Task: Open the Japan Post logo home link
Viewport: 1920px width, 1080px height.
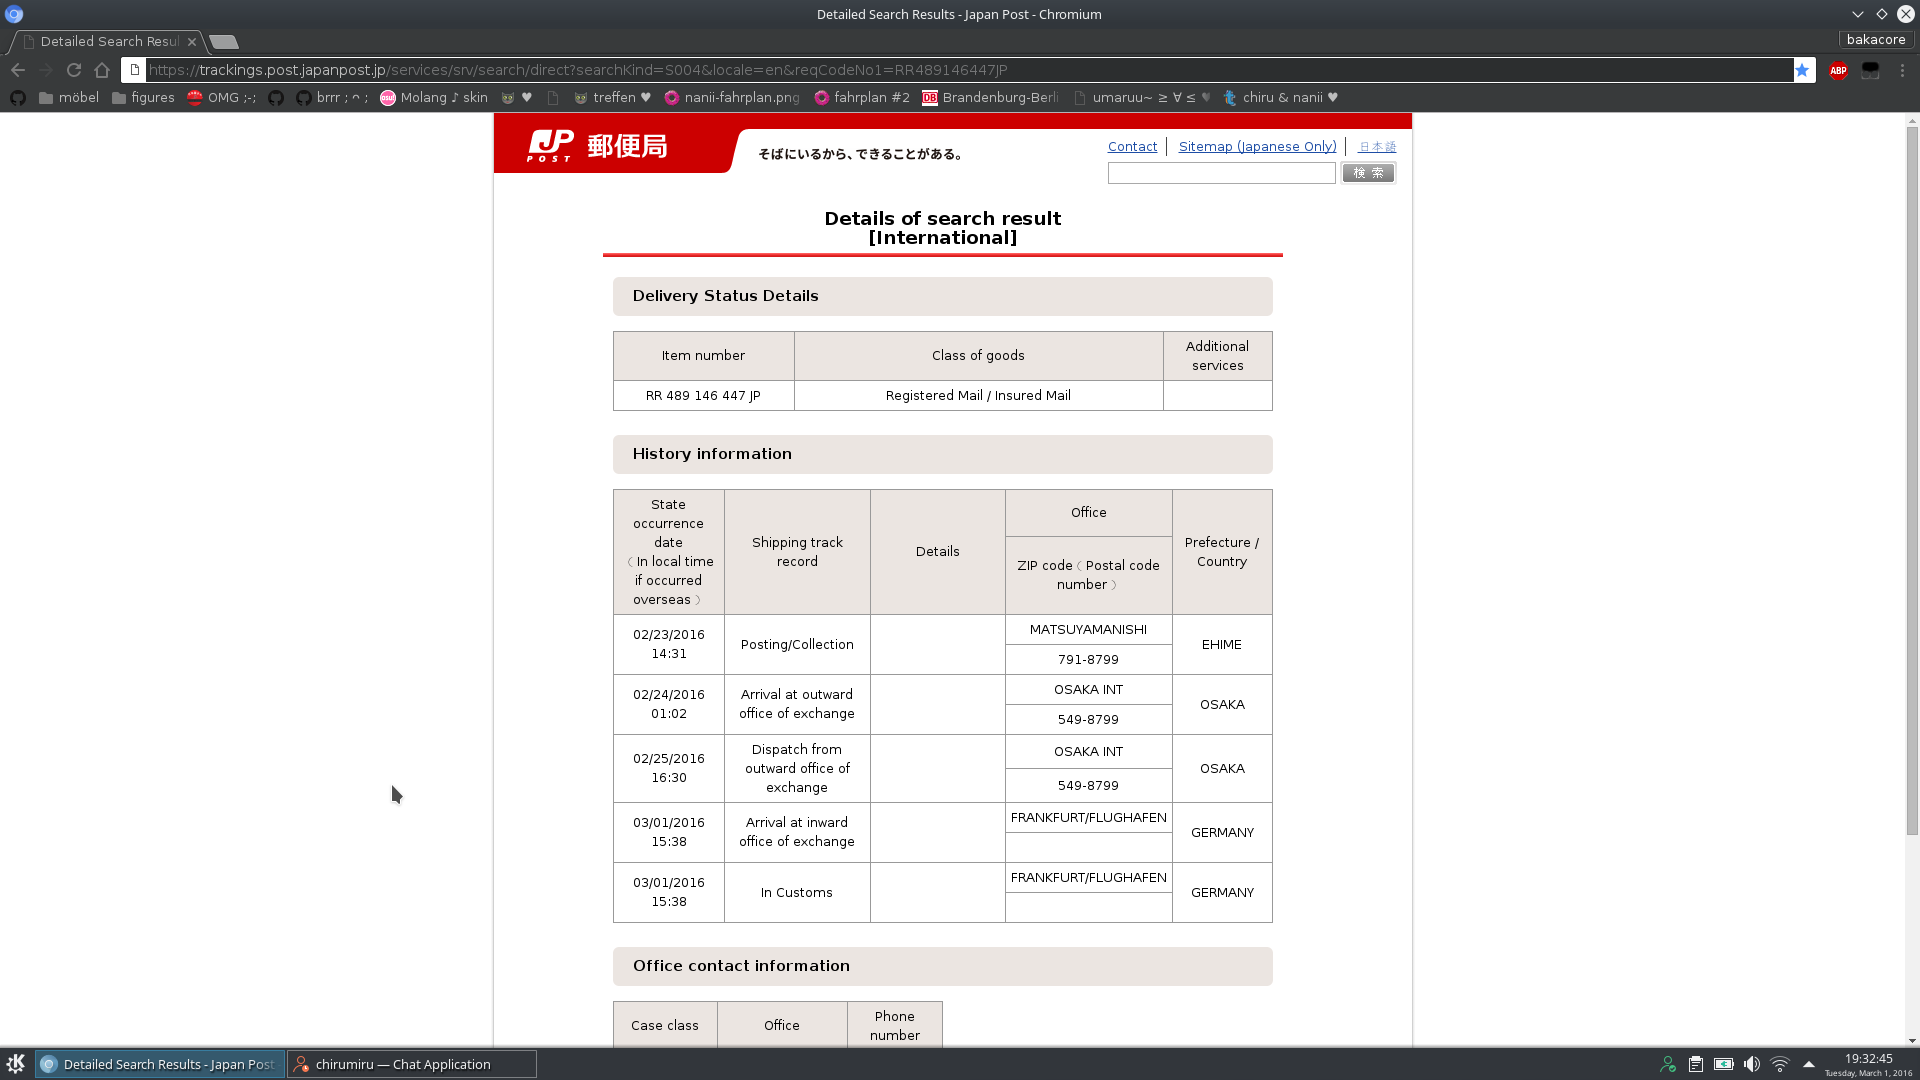Action: [597, 146]
